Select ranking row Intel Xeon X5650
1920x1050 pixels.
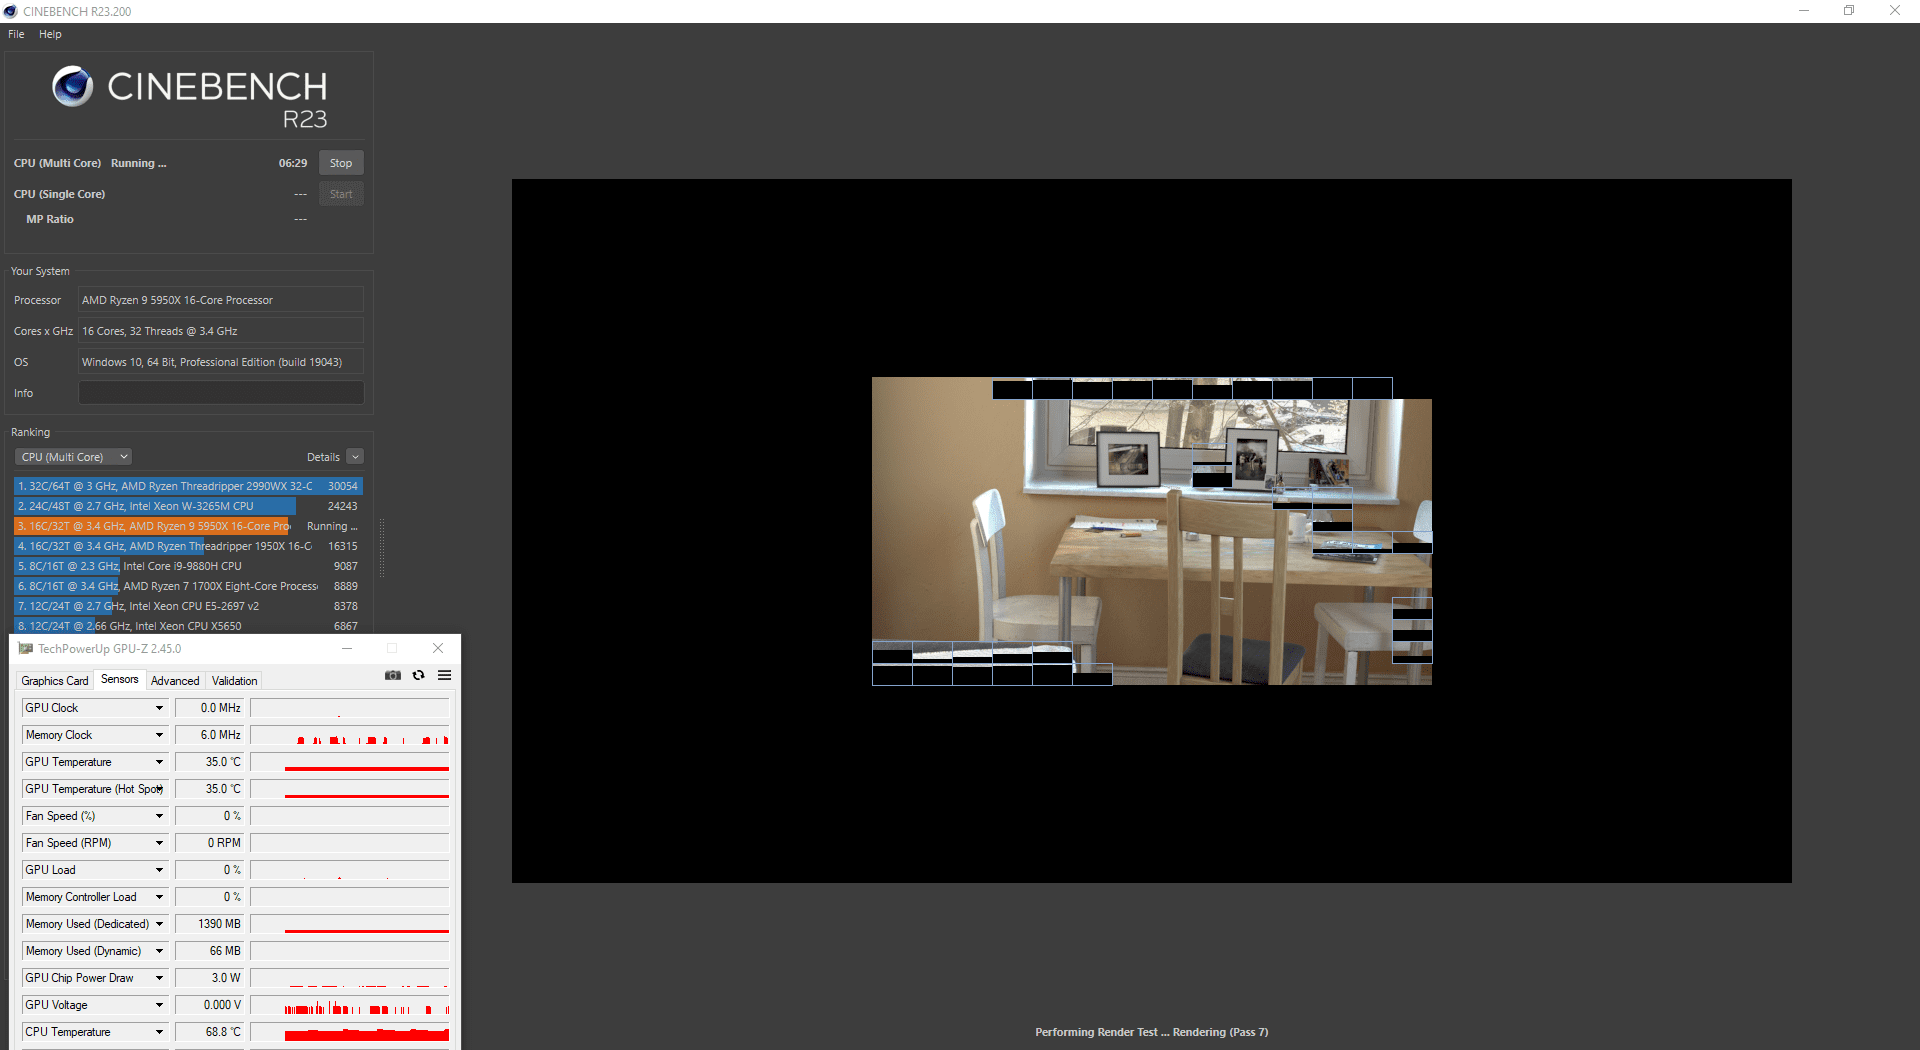coord(188,626)
